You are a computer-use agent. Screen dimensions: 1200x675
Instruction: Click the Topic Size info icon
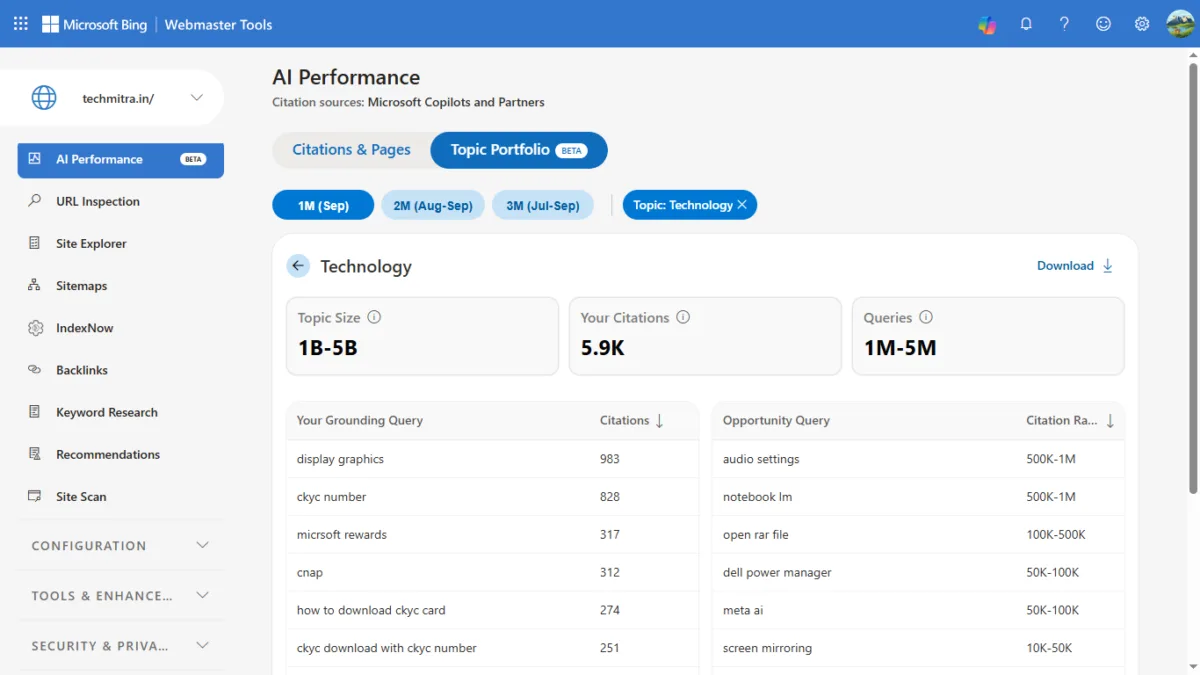(374, 317)
